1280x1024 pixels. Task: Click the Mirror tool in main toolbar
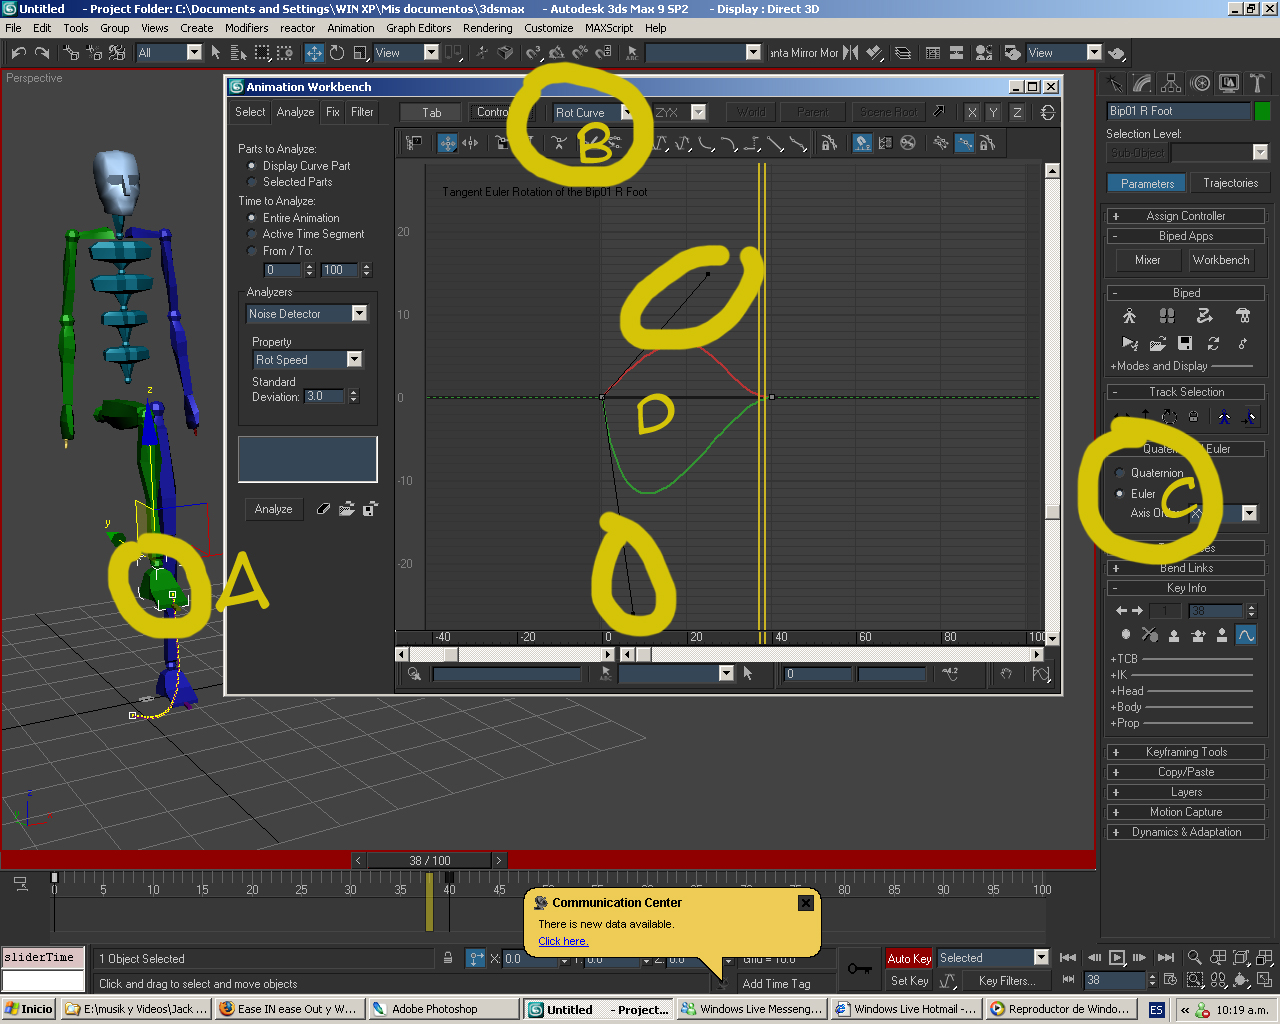point(851,53)
